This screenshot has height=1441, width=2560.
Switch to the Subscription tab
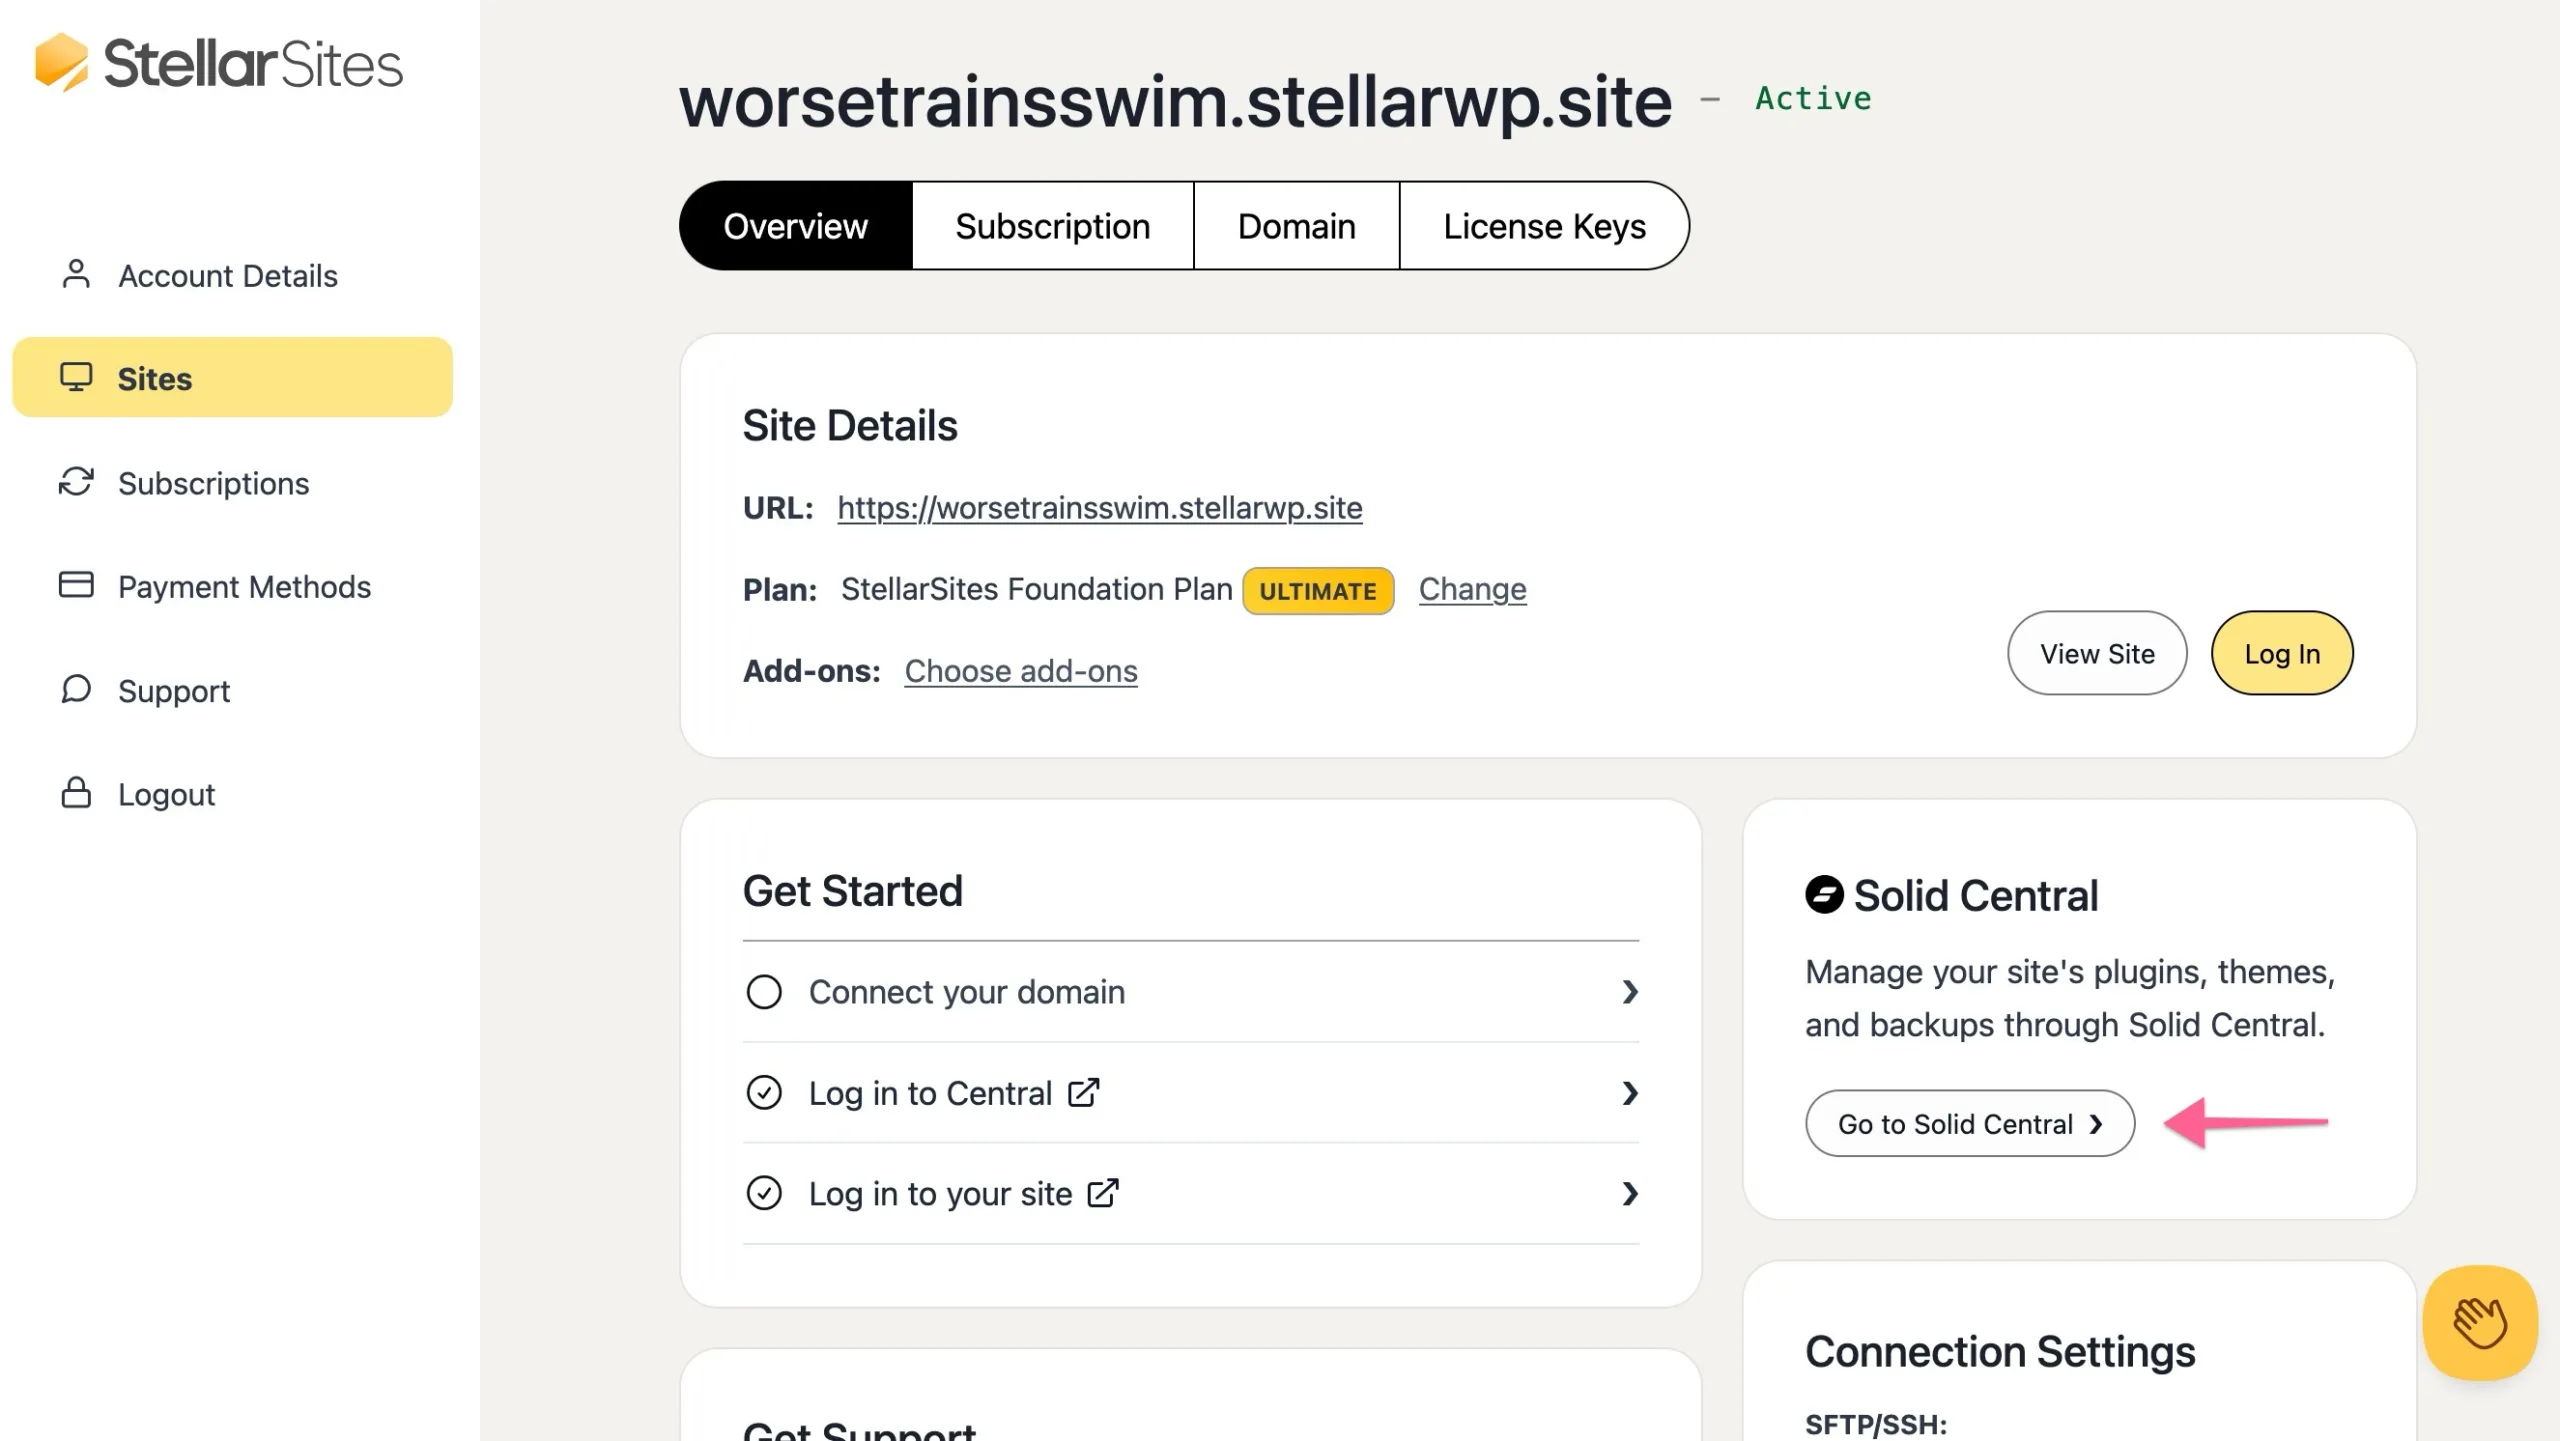(1052, 225)
